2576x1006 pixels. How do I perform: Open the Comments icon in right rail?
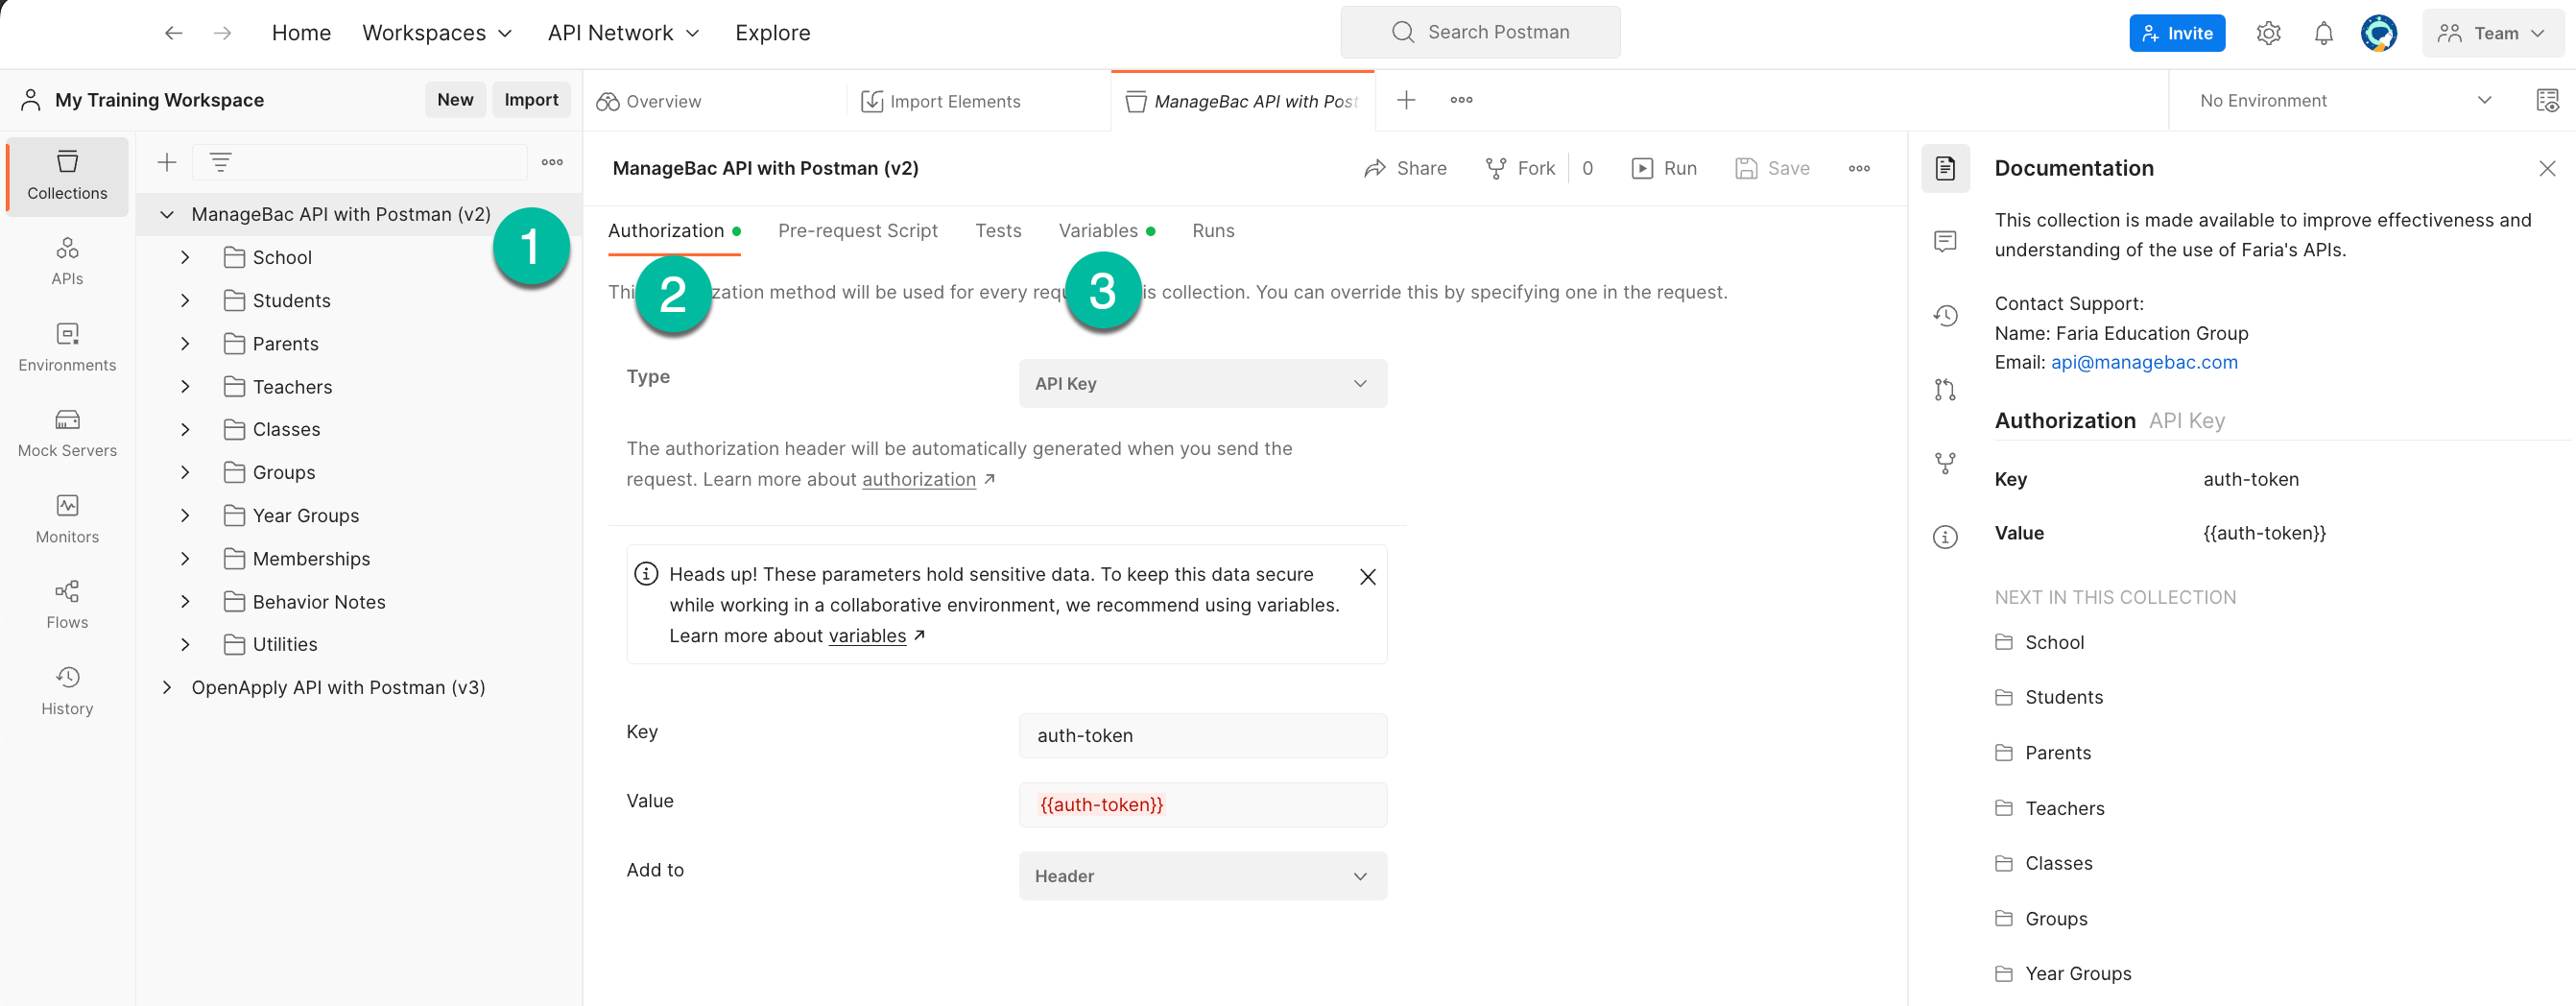click(x=1944, y=241)
